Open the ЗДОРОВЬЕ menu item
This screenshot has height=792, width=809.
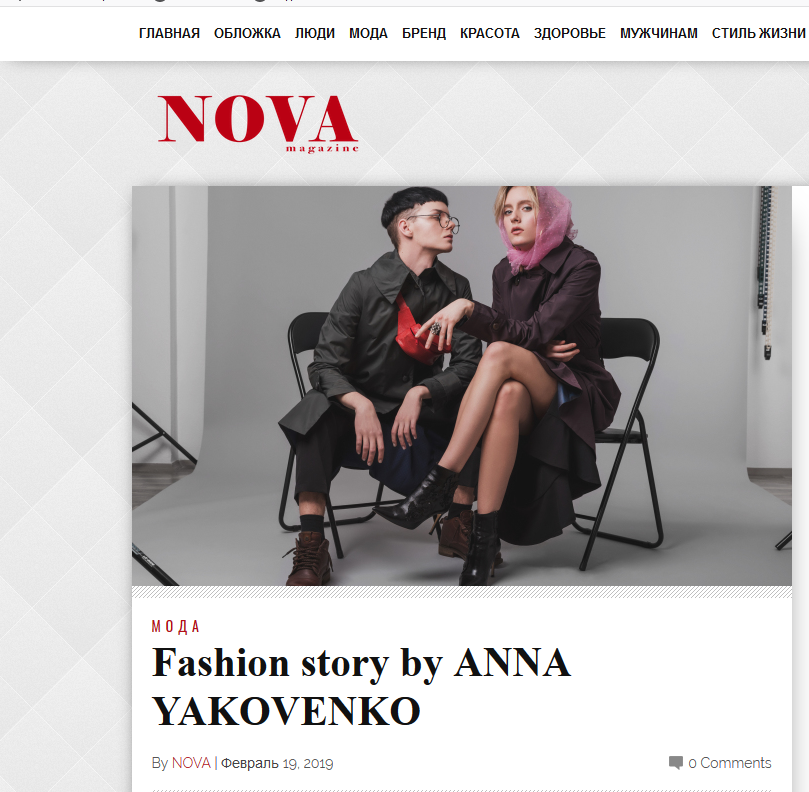[570, 34]
